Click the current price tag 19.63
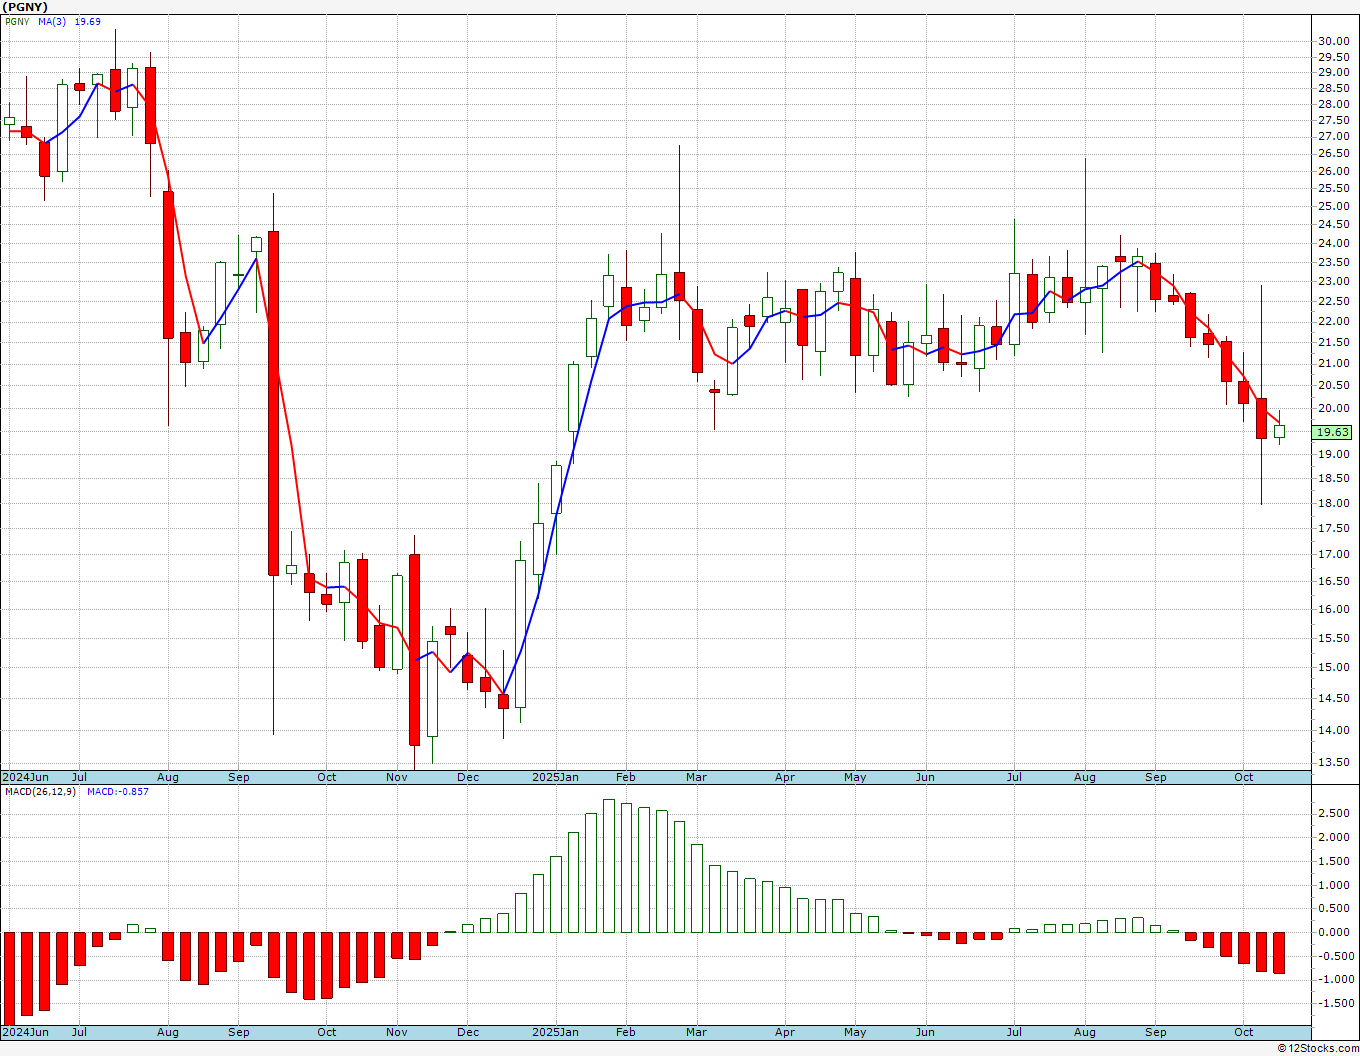This screenshot has width=1360, height=1056. (x=1333, y=432)
